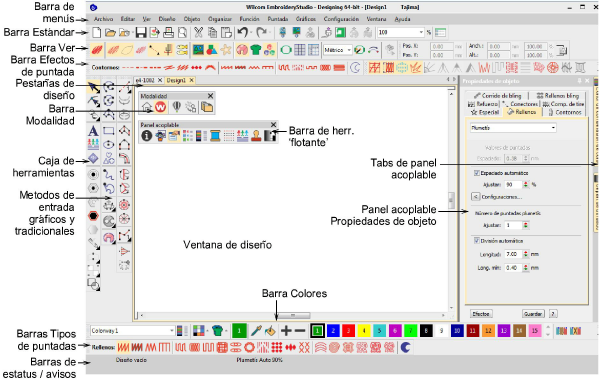
Task: Toggle Espaciado automático checkbox
Action: 476,173
